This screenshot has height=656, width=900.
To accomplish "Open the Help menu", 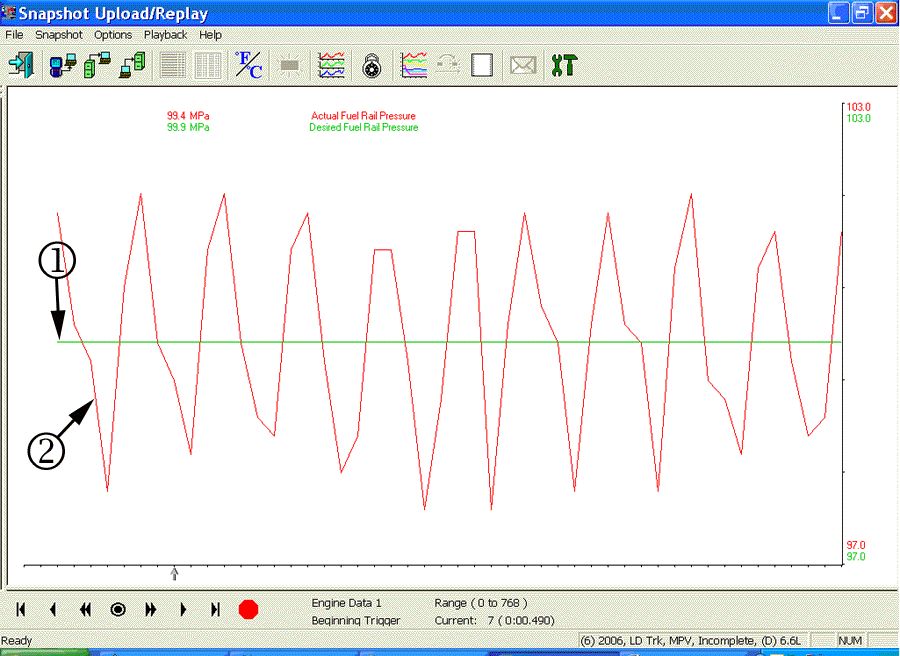I will point(210,35).
